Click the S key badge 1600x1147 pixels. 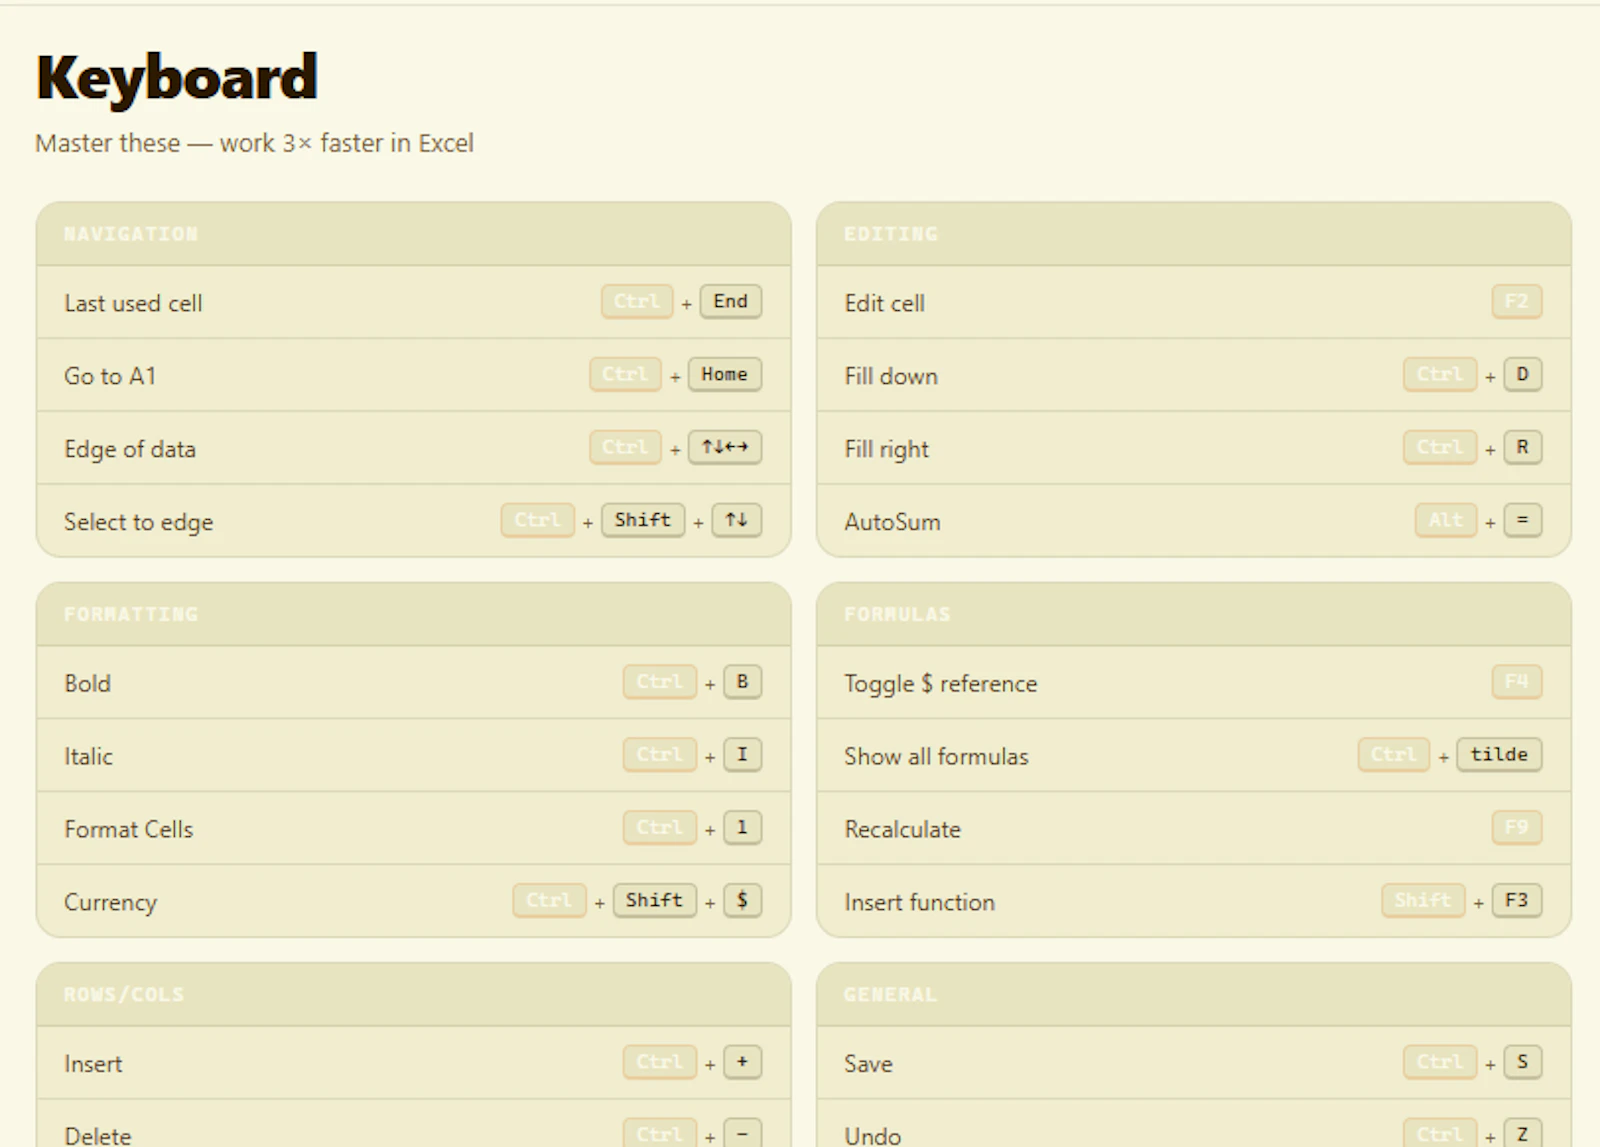pyautogui.click(x=1523, y=1062)
